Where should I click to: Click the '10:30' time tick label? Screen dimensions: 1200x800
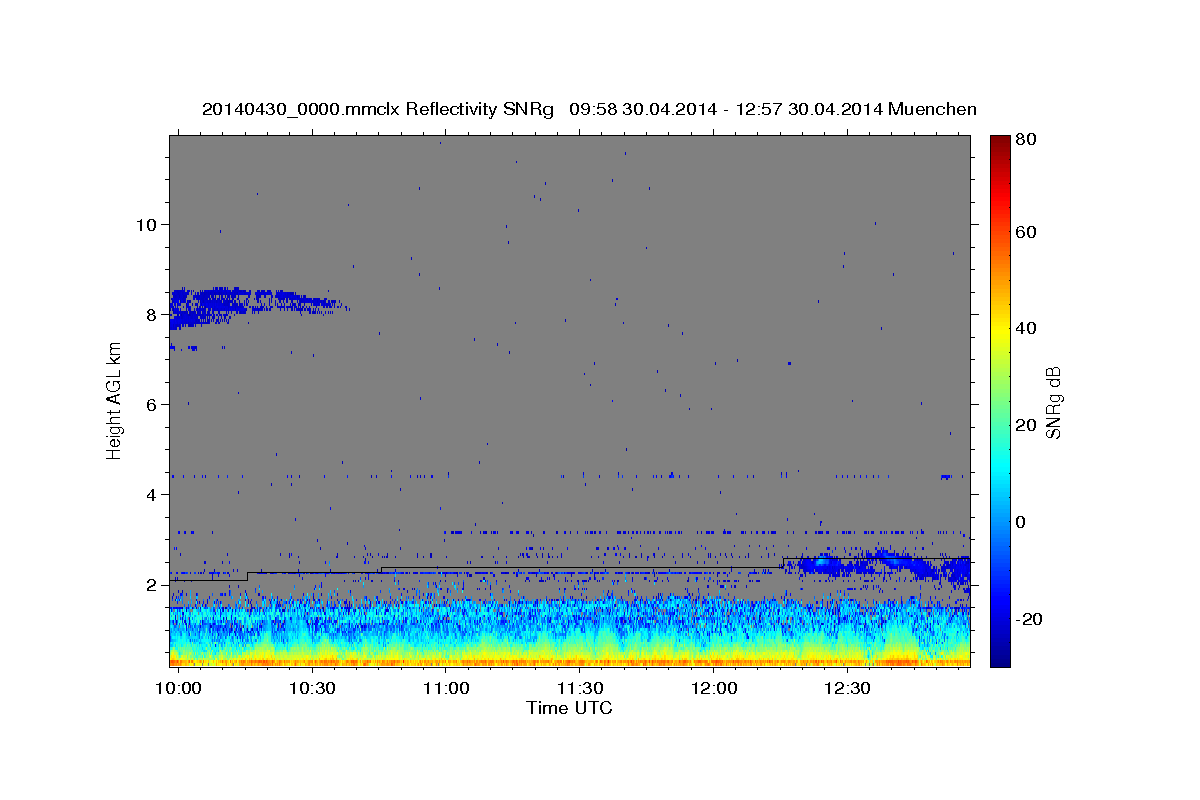coord(312,689)
